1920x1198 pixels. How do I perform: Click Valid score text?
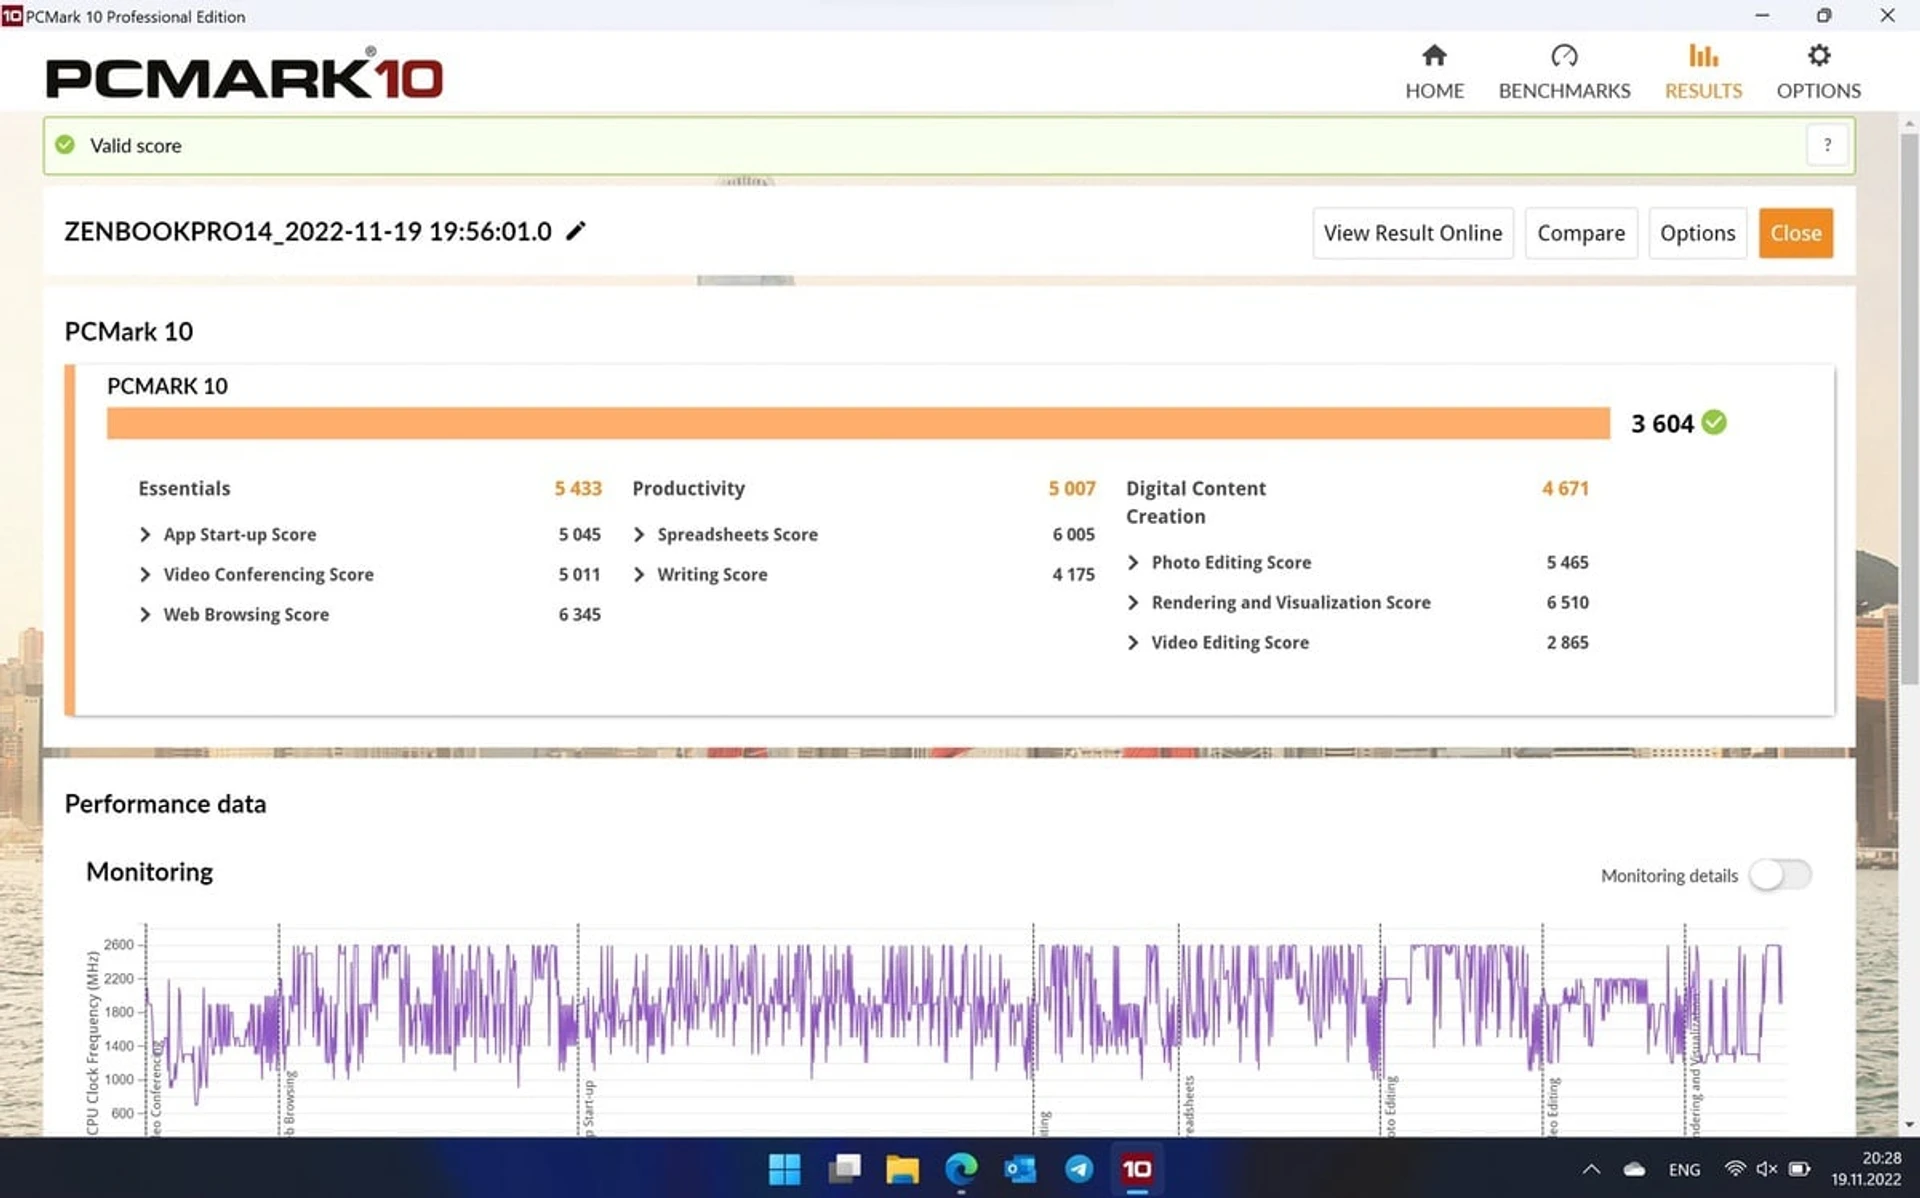[136, 146]
